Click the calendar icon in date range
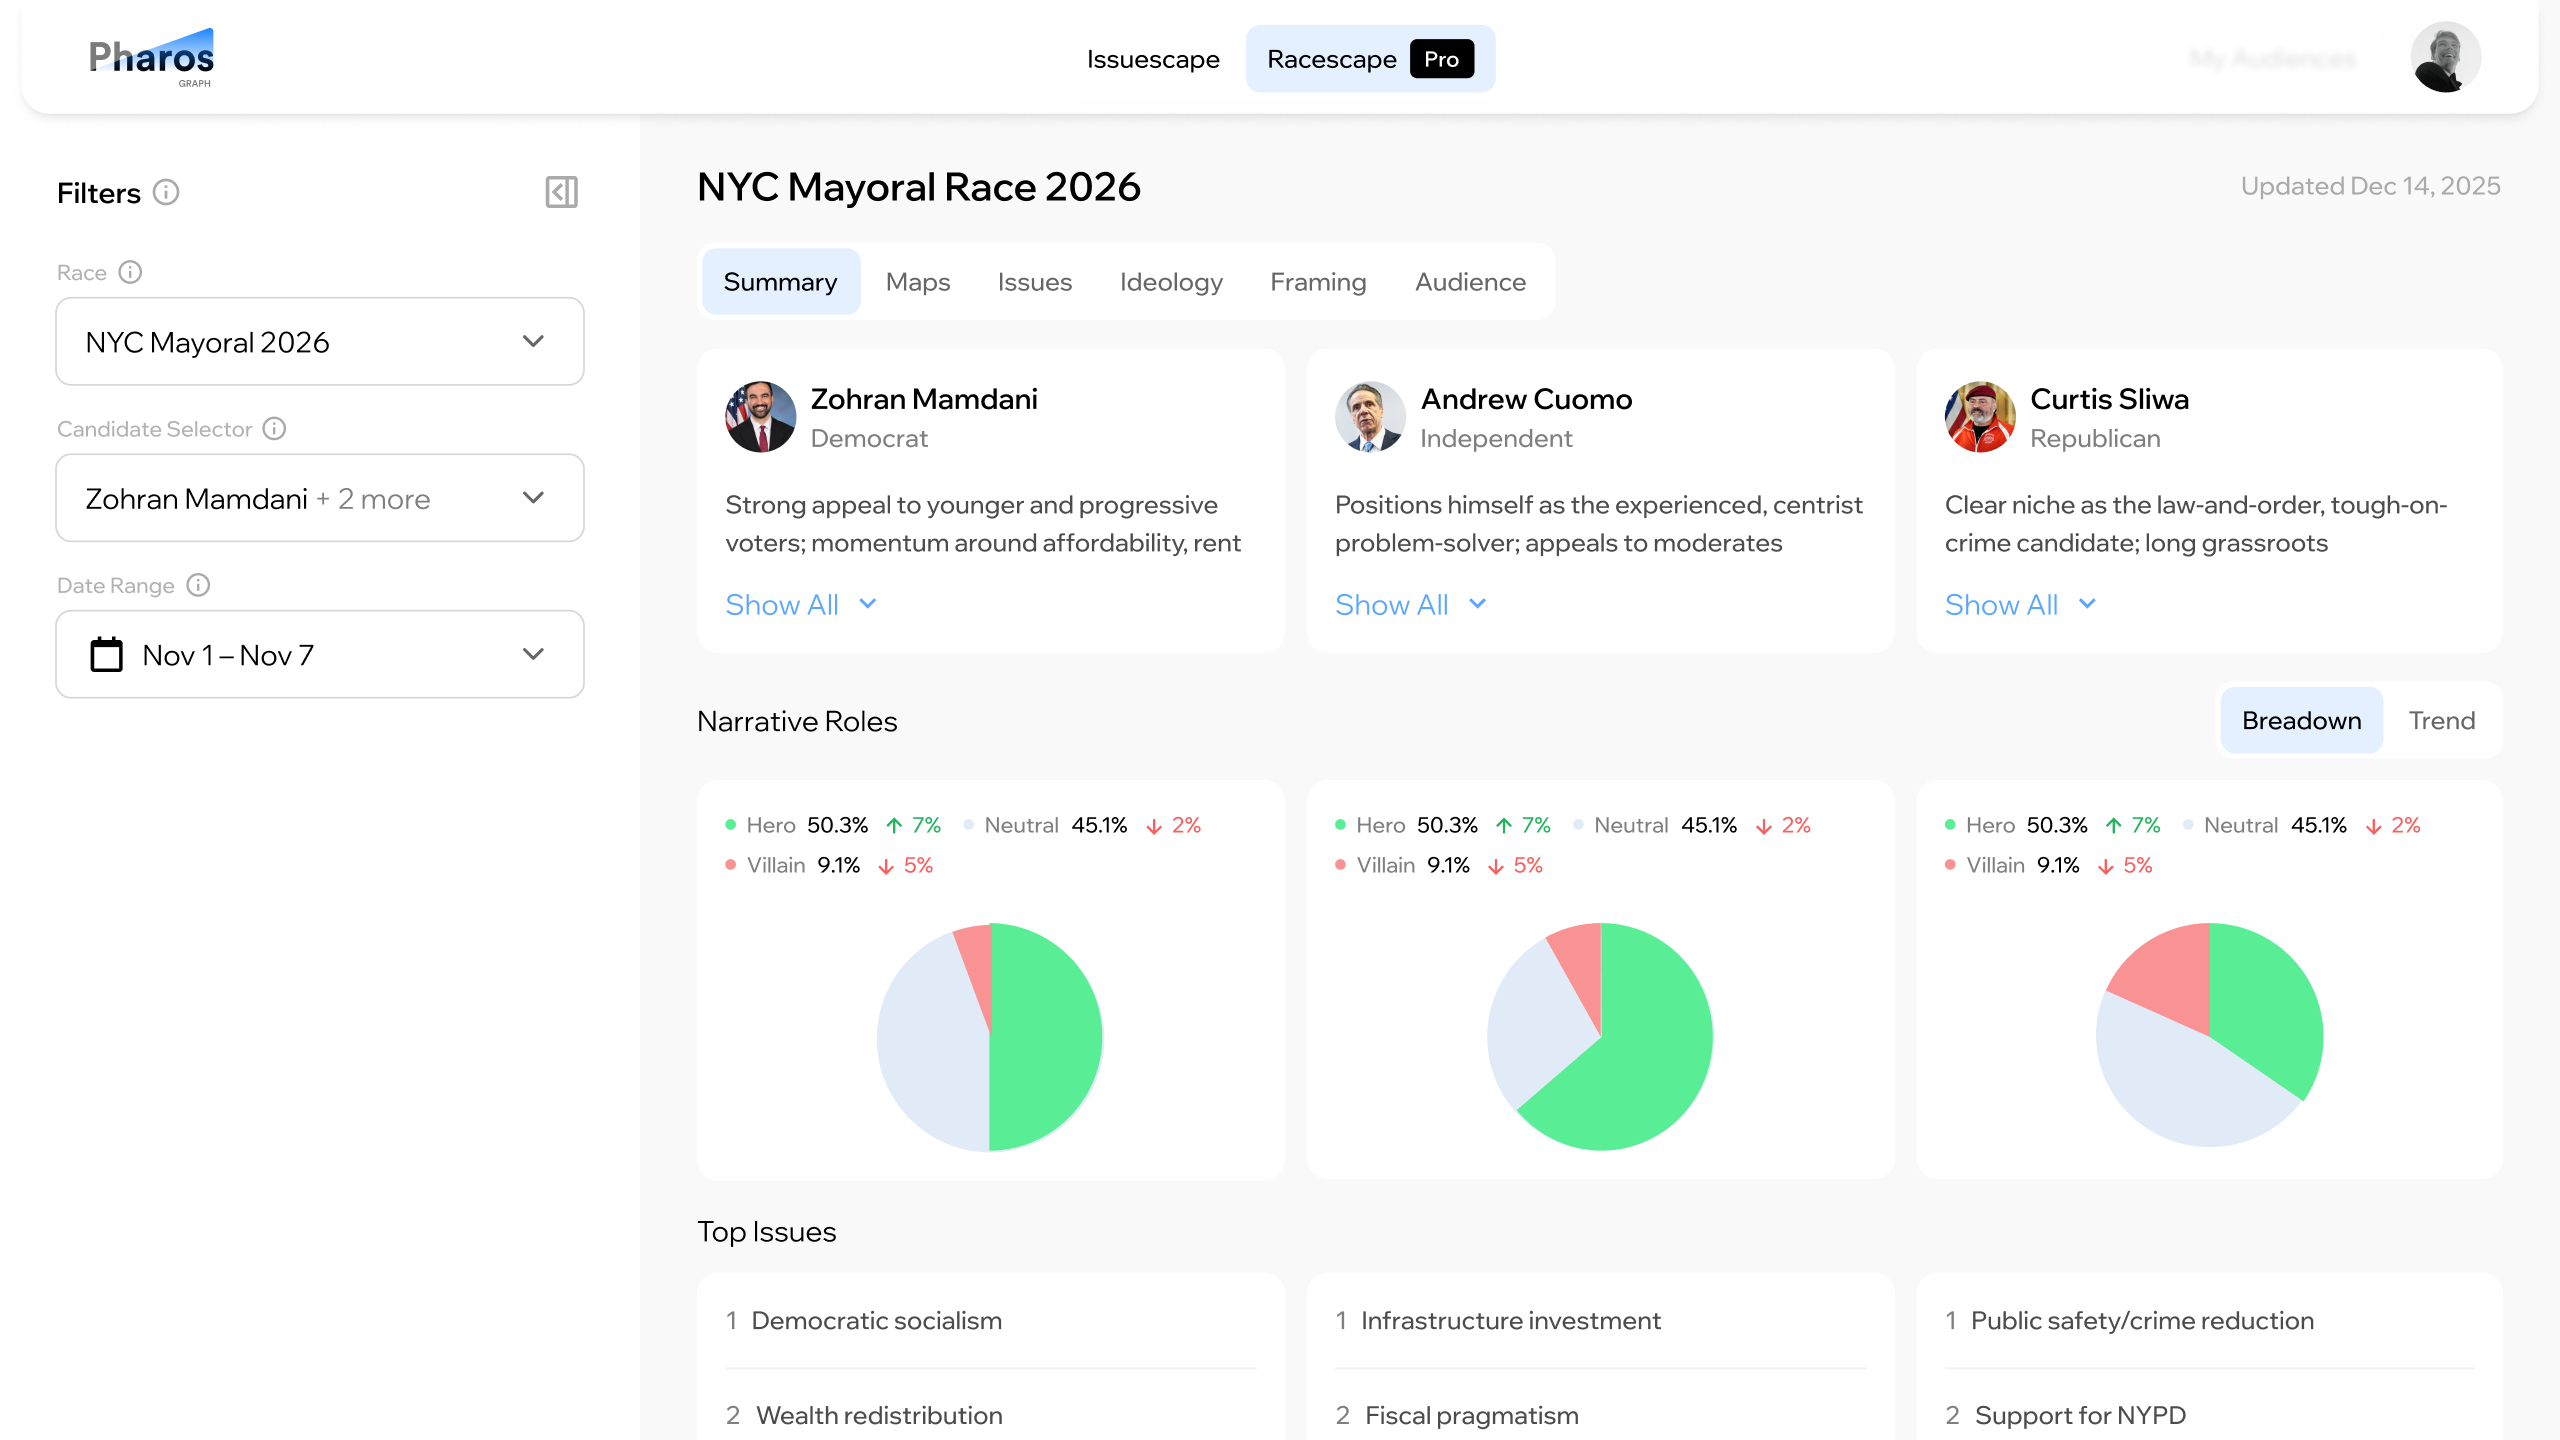 [x=107, y=655]
